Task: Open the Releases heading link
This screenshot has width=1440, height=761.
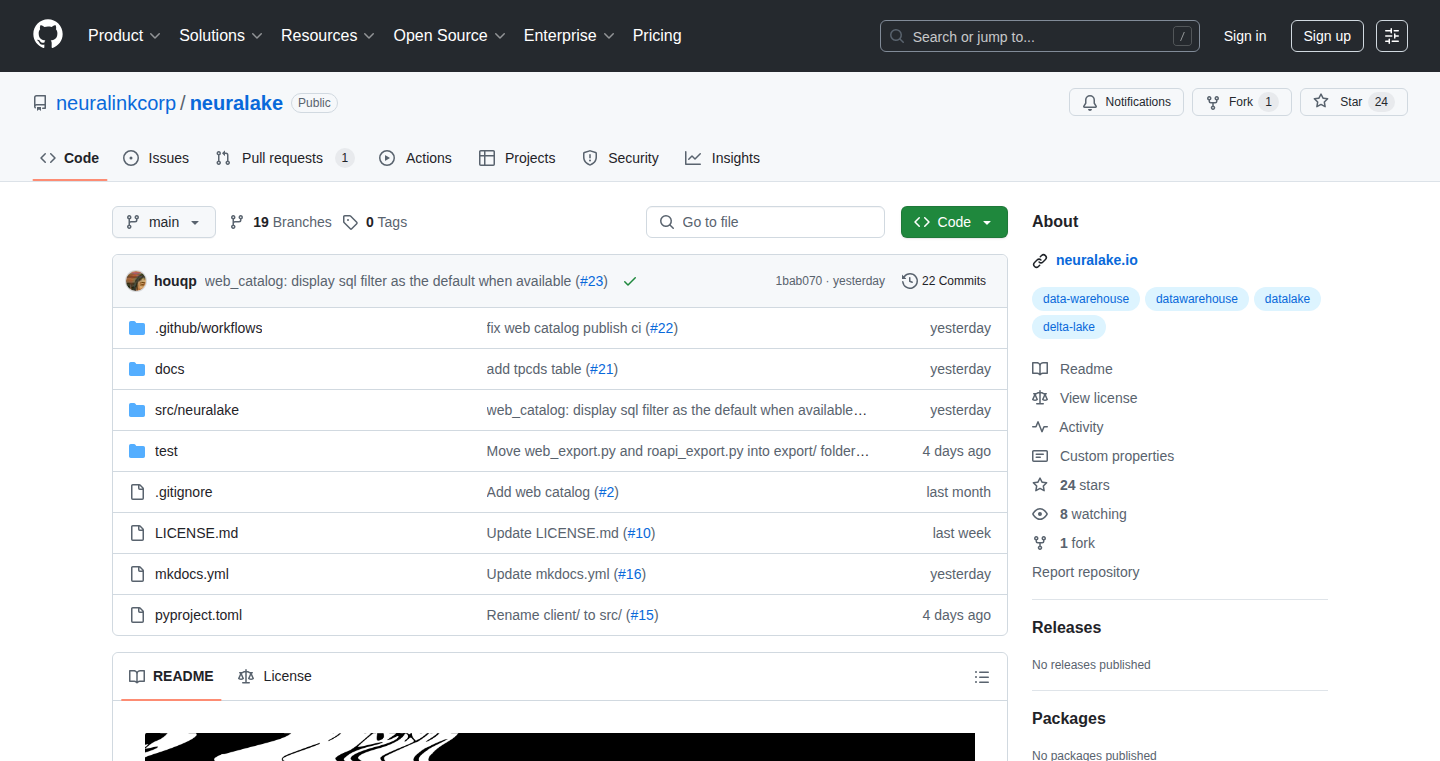Action: [1066, 627]
